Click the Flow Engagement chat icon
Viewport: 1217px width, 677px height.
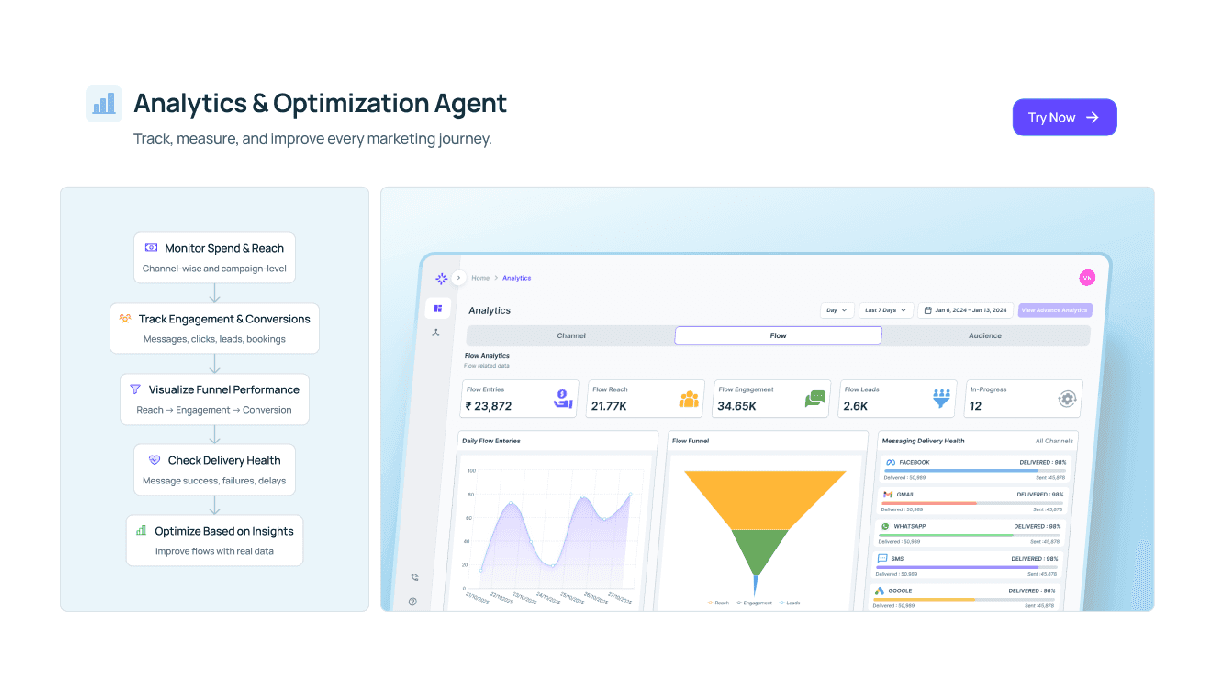coord(815,399)
